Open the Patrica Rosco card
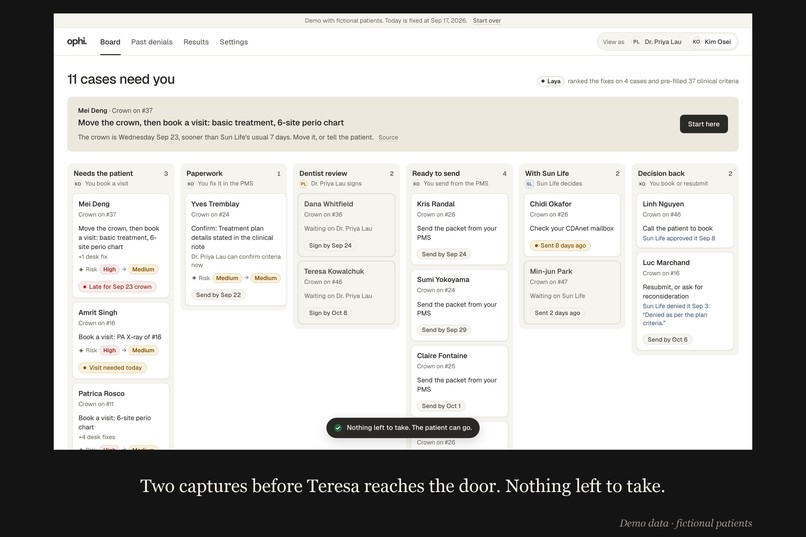Screen dimensions: 806x537 [x=121, y=416]
